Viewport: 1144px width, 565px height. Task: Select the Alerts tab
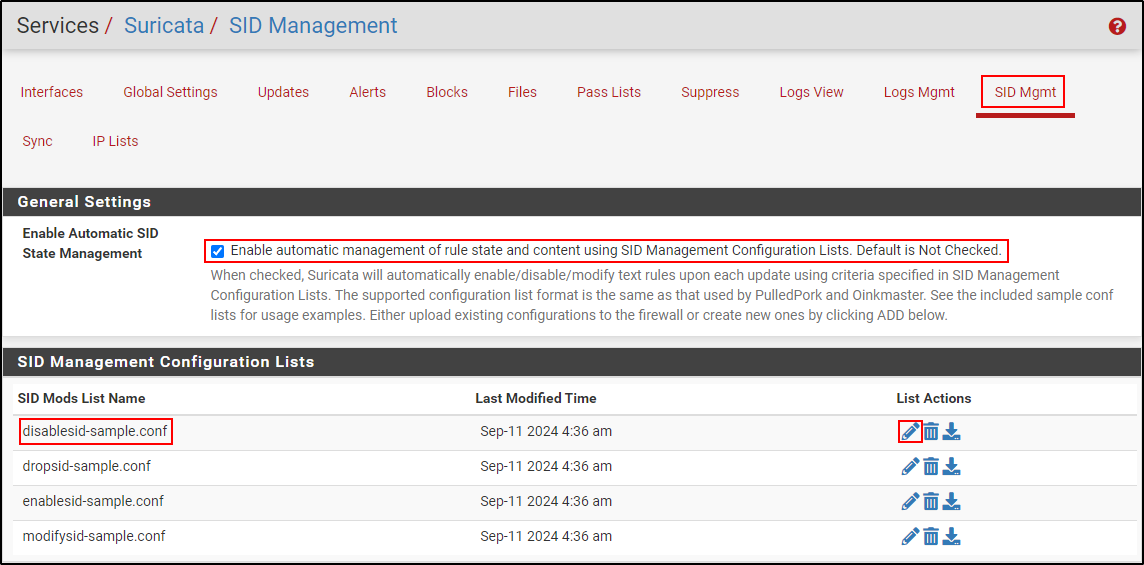tap(368, 93)
